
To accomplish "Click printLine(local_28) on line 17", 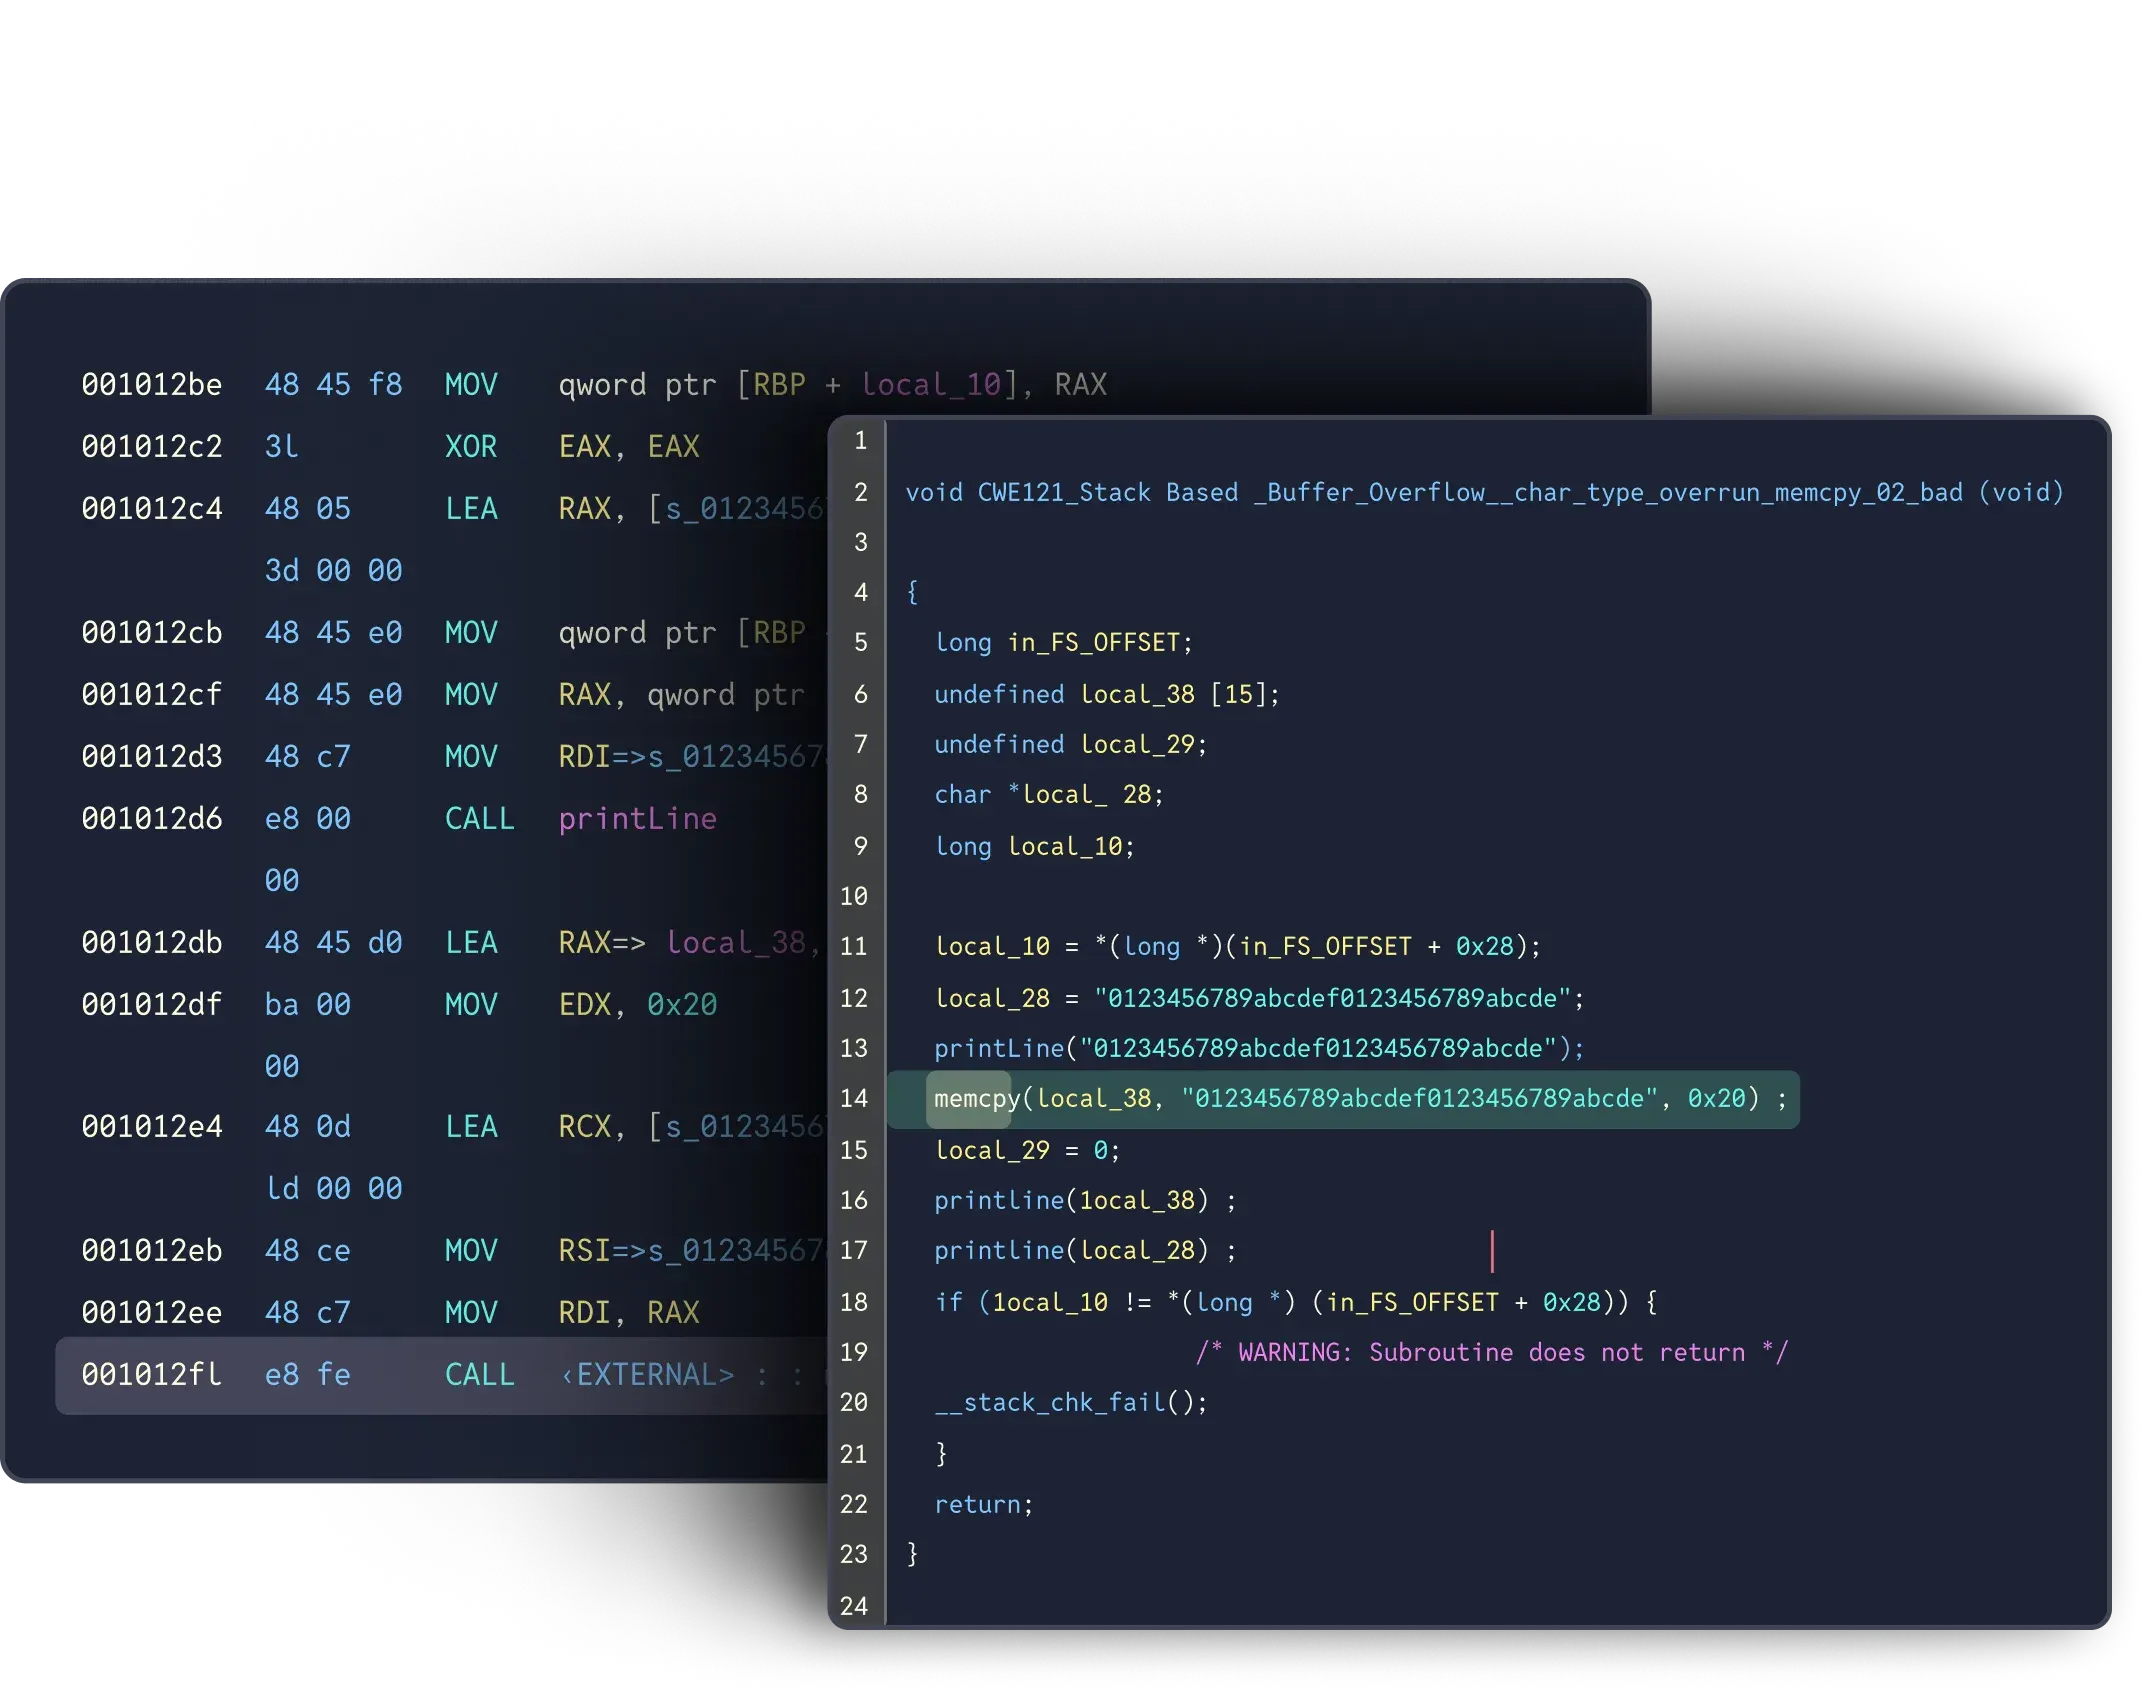I will click(x=1086, y=1251).
